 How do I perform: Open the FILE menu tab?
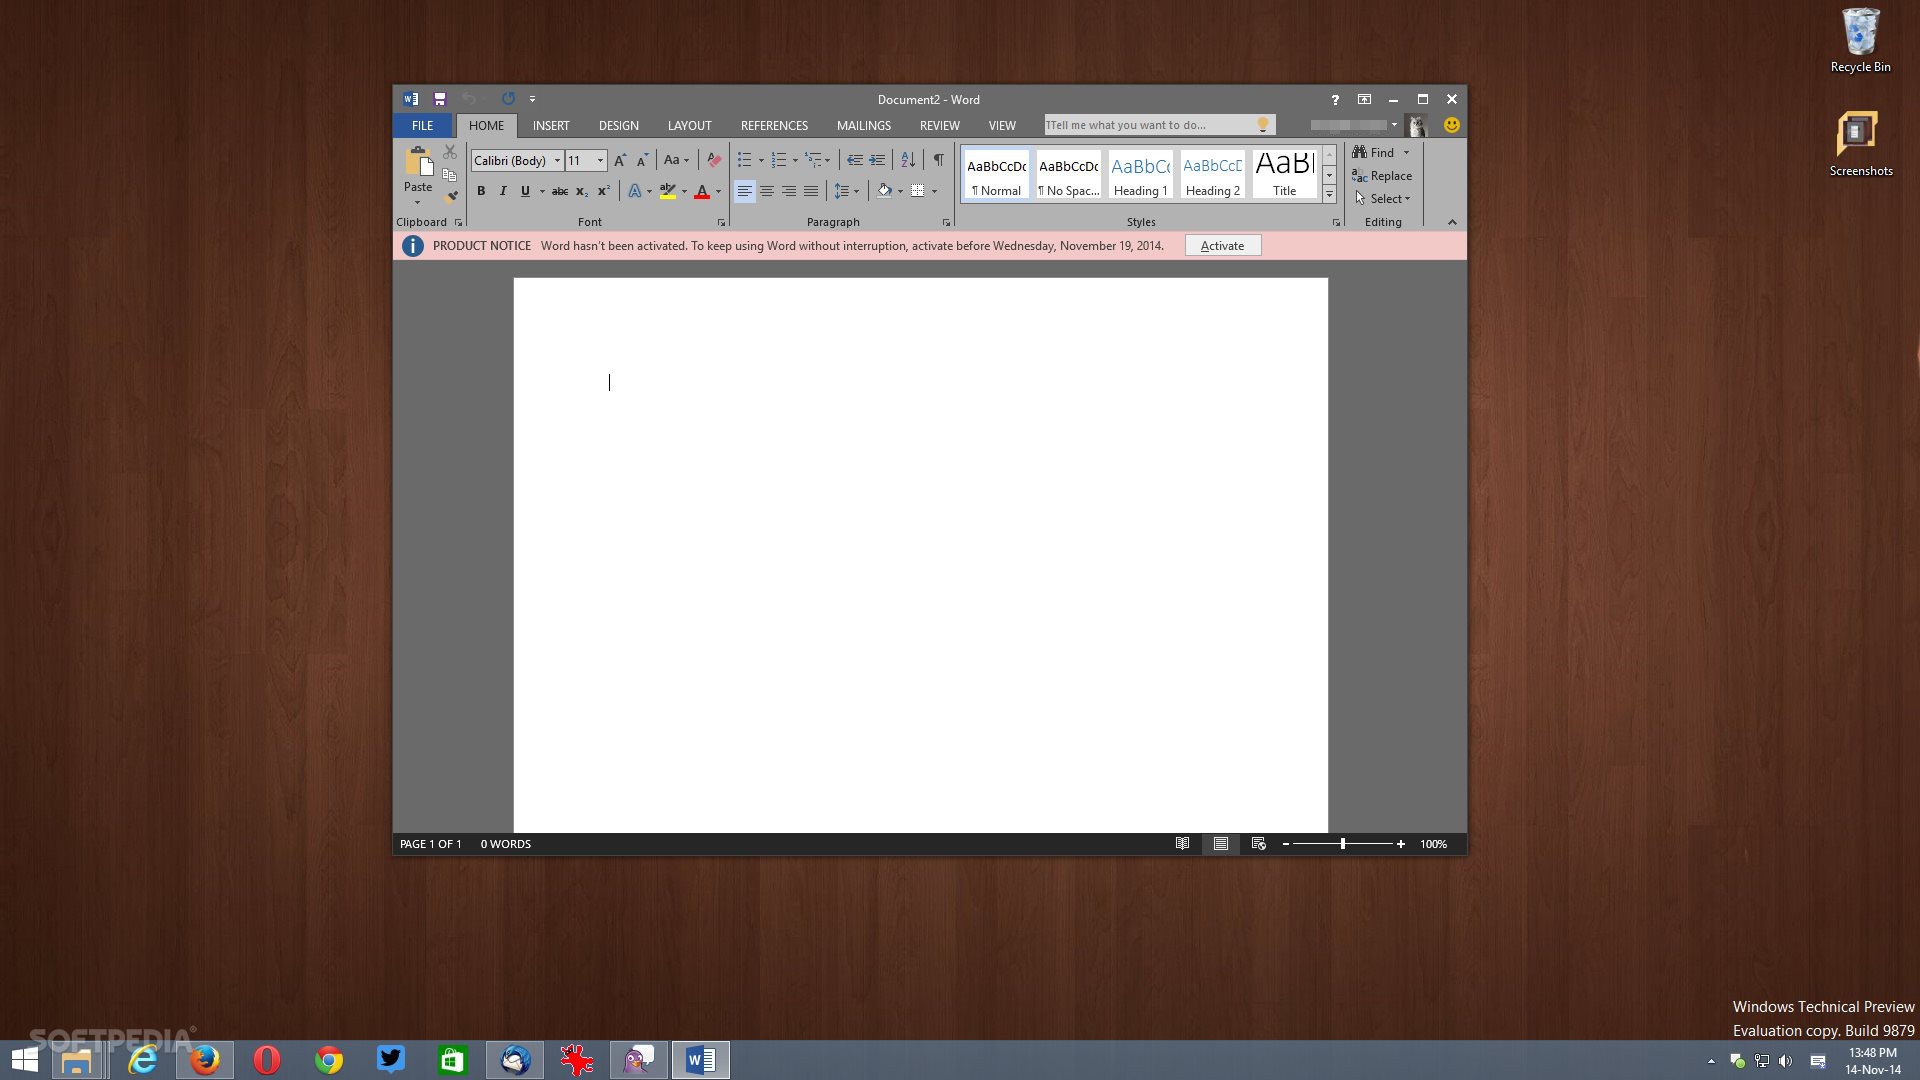coord(422,126)
